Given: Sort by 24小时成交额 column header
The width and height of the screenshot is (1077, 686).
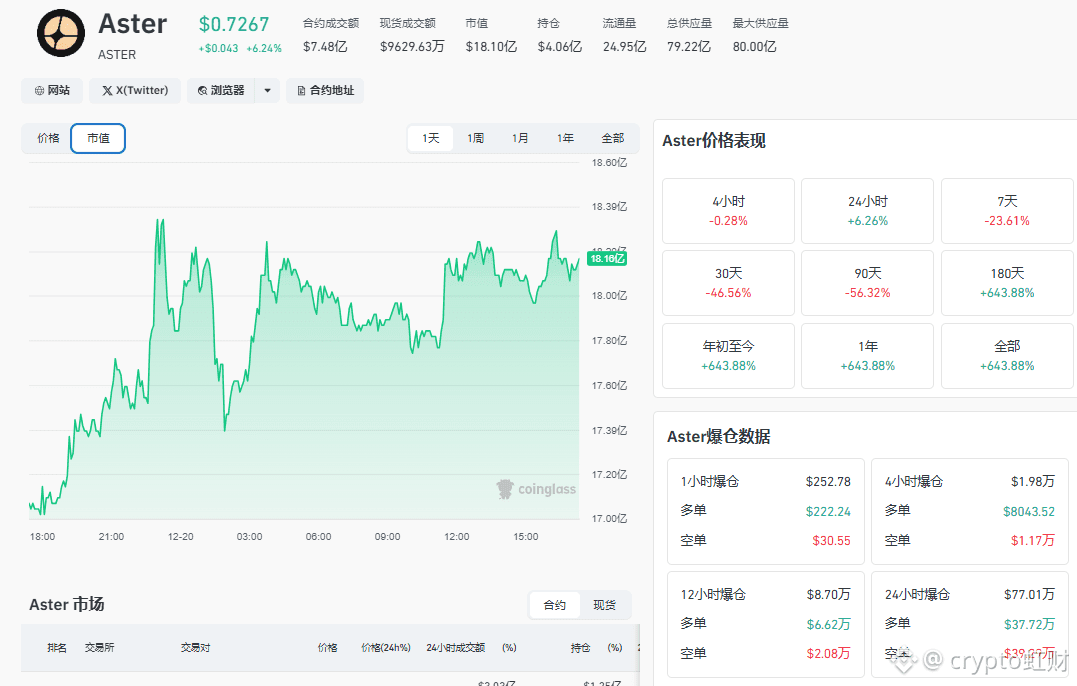Looking at the screenshot, I should pos(455,648).
